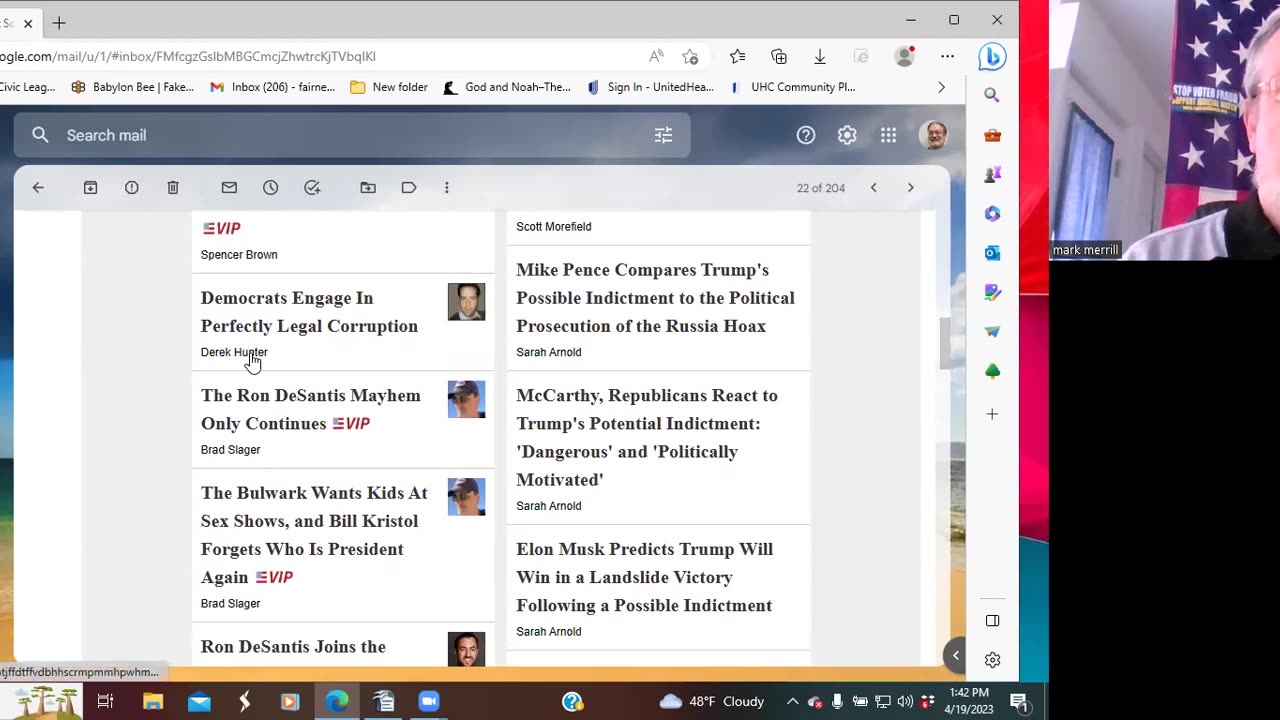This screenshot has width=1280, height=720.
Task: Open File Explorer from taskbar
Action: (x=152, y=701)
